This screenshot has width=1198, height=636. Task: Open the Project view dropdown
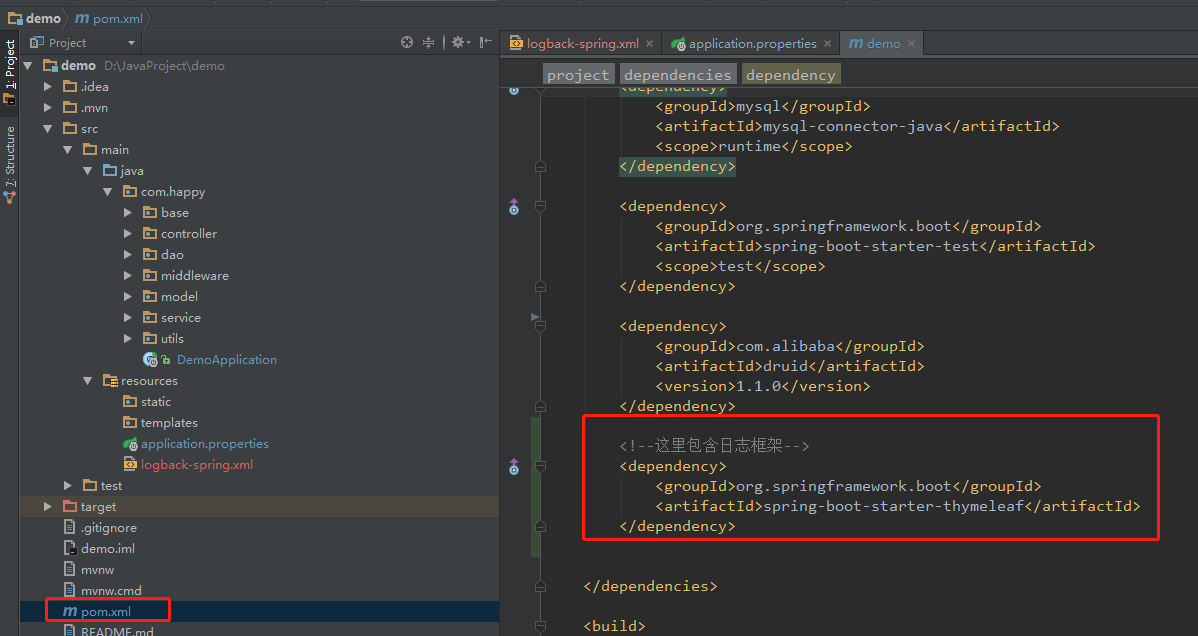[131, 44]
